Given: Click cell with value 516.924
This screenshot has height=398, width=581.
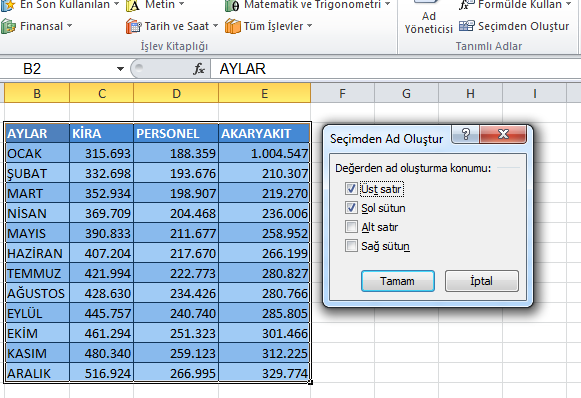Looking at the screenshot, I should (x=102, y=373).
